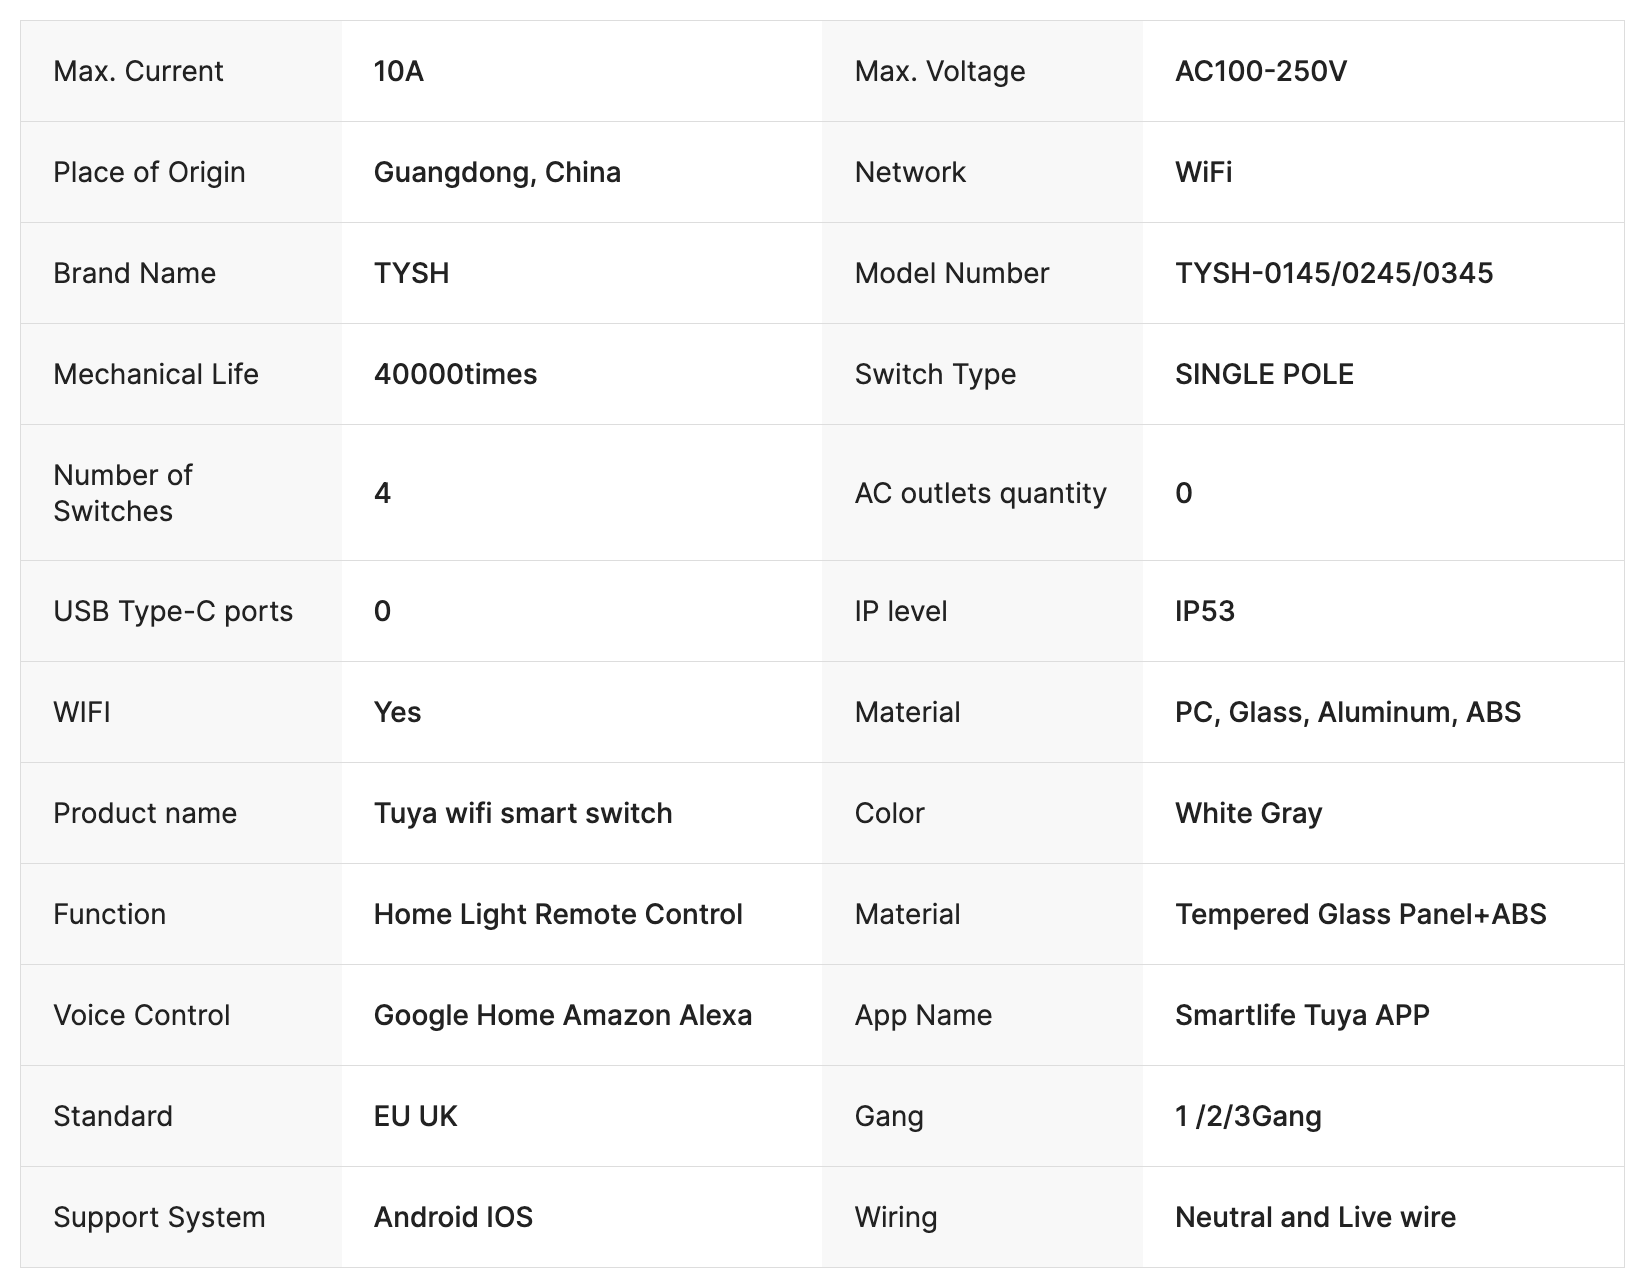Select the "AC outlets quantity" label
Screen dimensions: 1644x1286
980,493
